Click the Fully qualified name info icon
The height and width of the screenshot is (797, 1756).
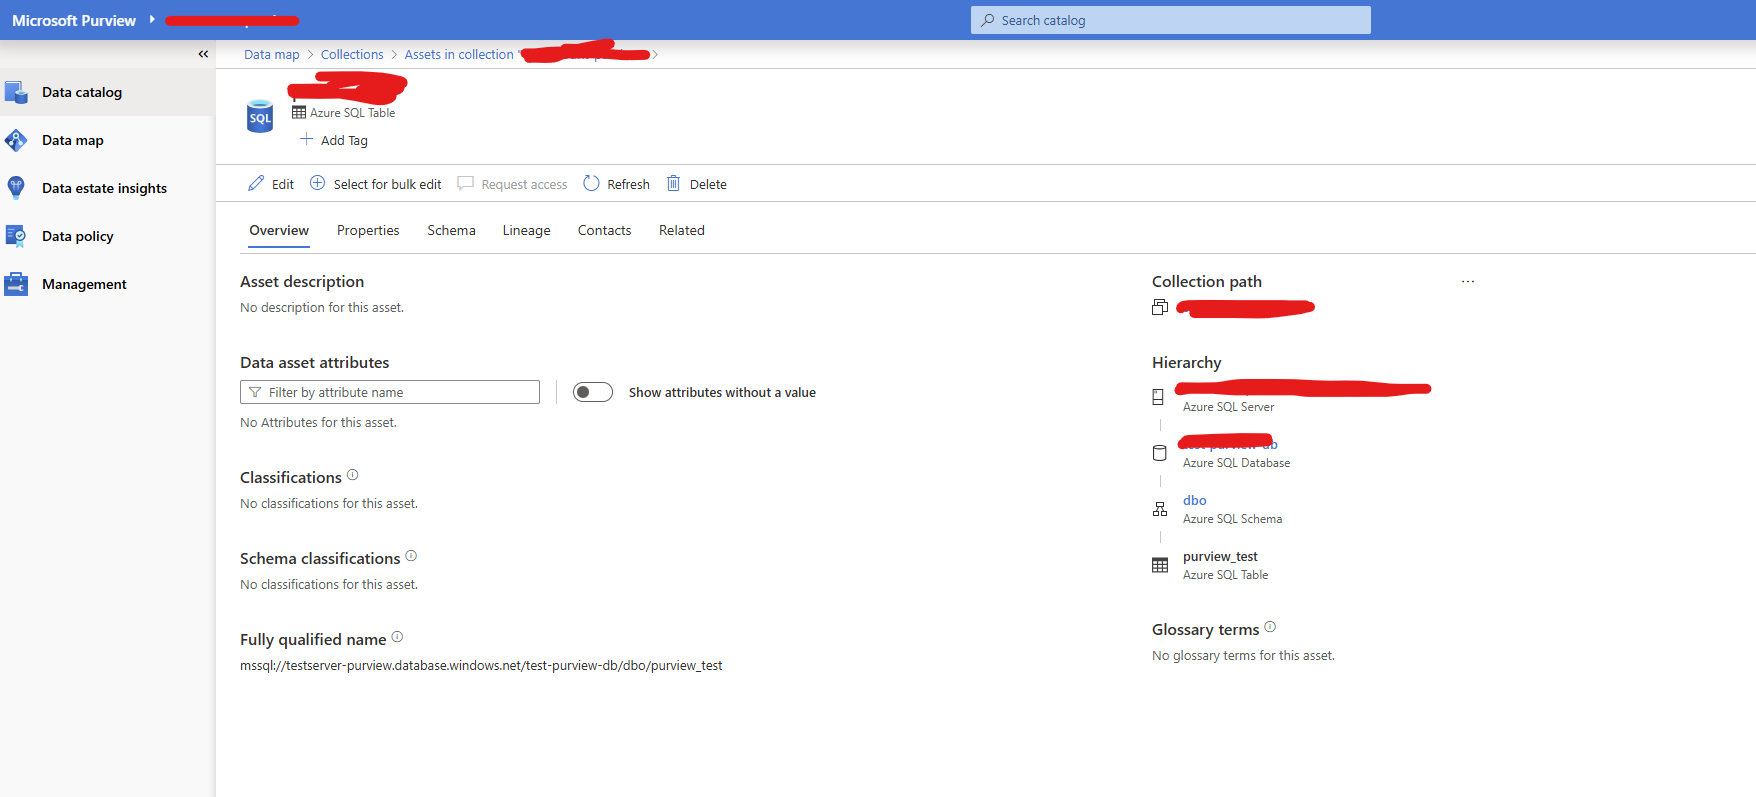[x=397, y=637]
